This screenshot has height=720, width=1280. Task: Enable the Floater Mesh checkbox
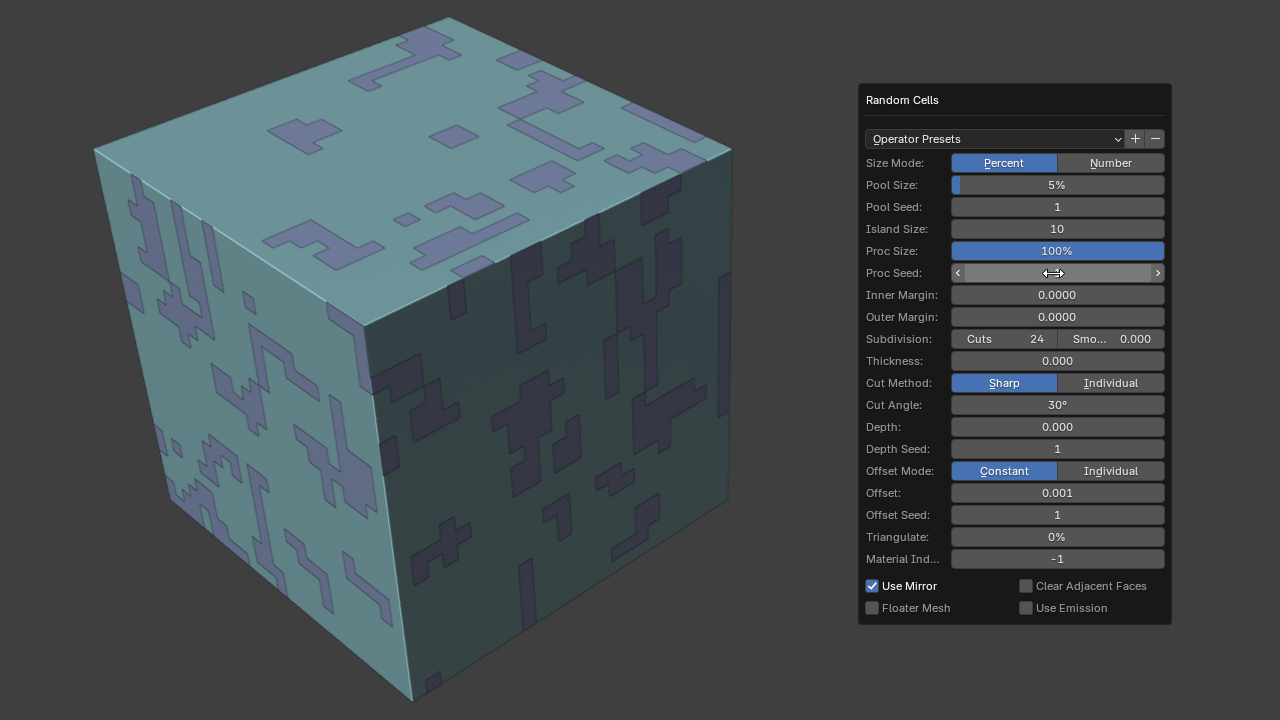[x=872, y=608]
